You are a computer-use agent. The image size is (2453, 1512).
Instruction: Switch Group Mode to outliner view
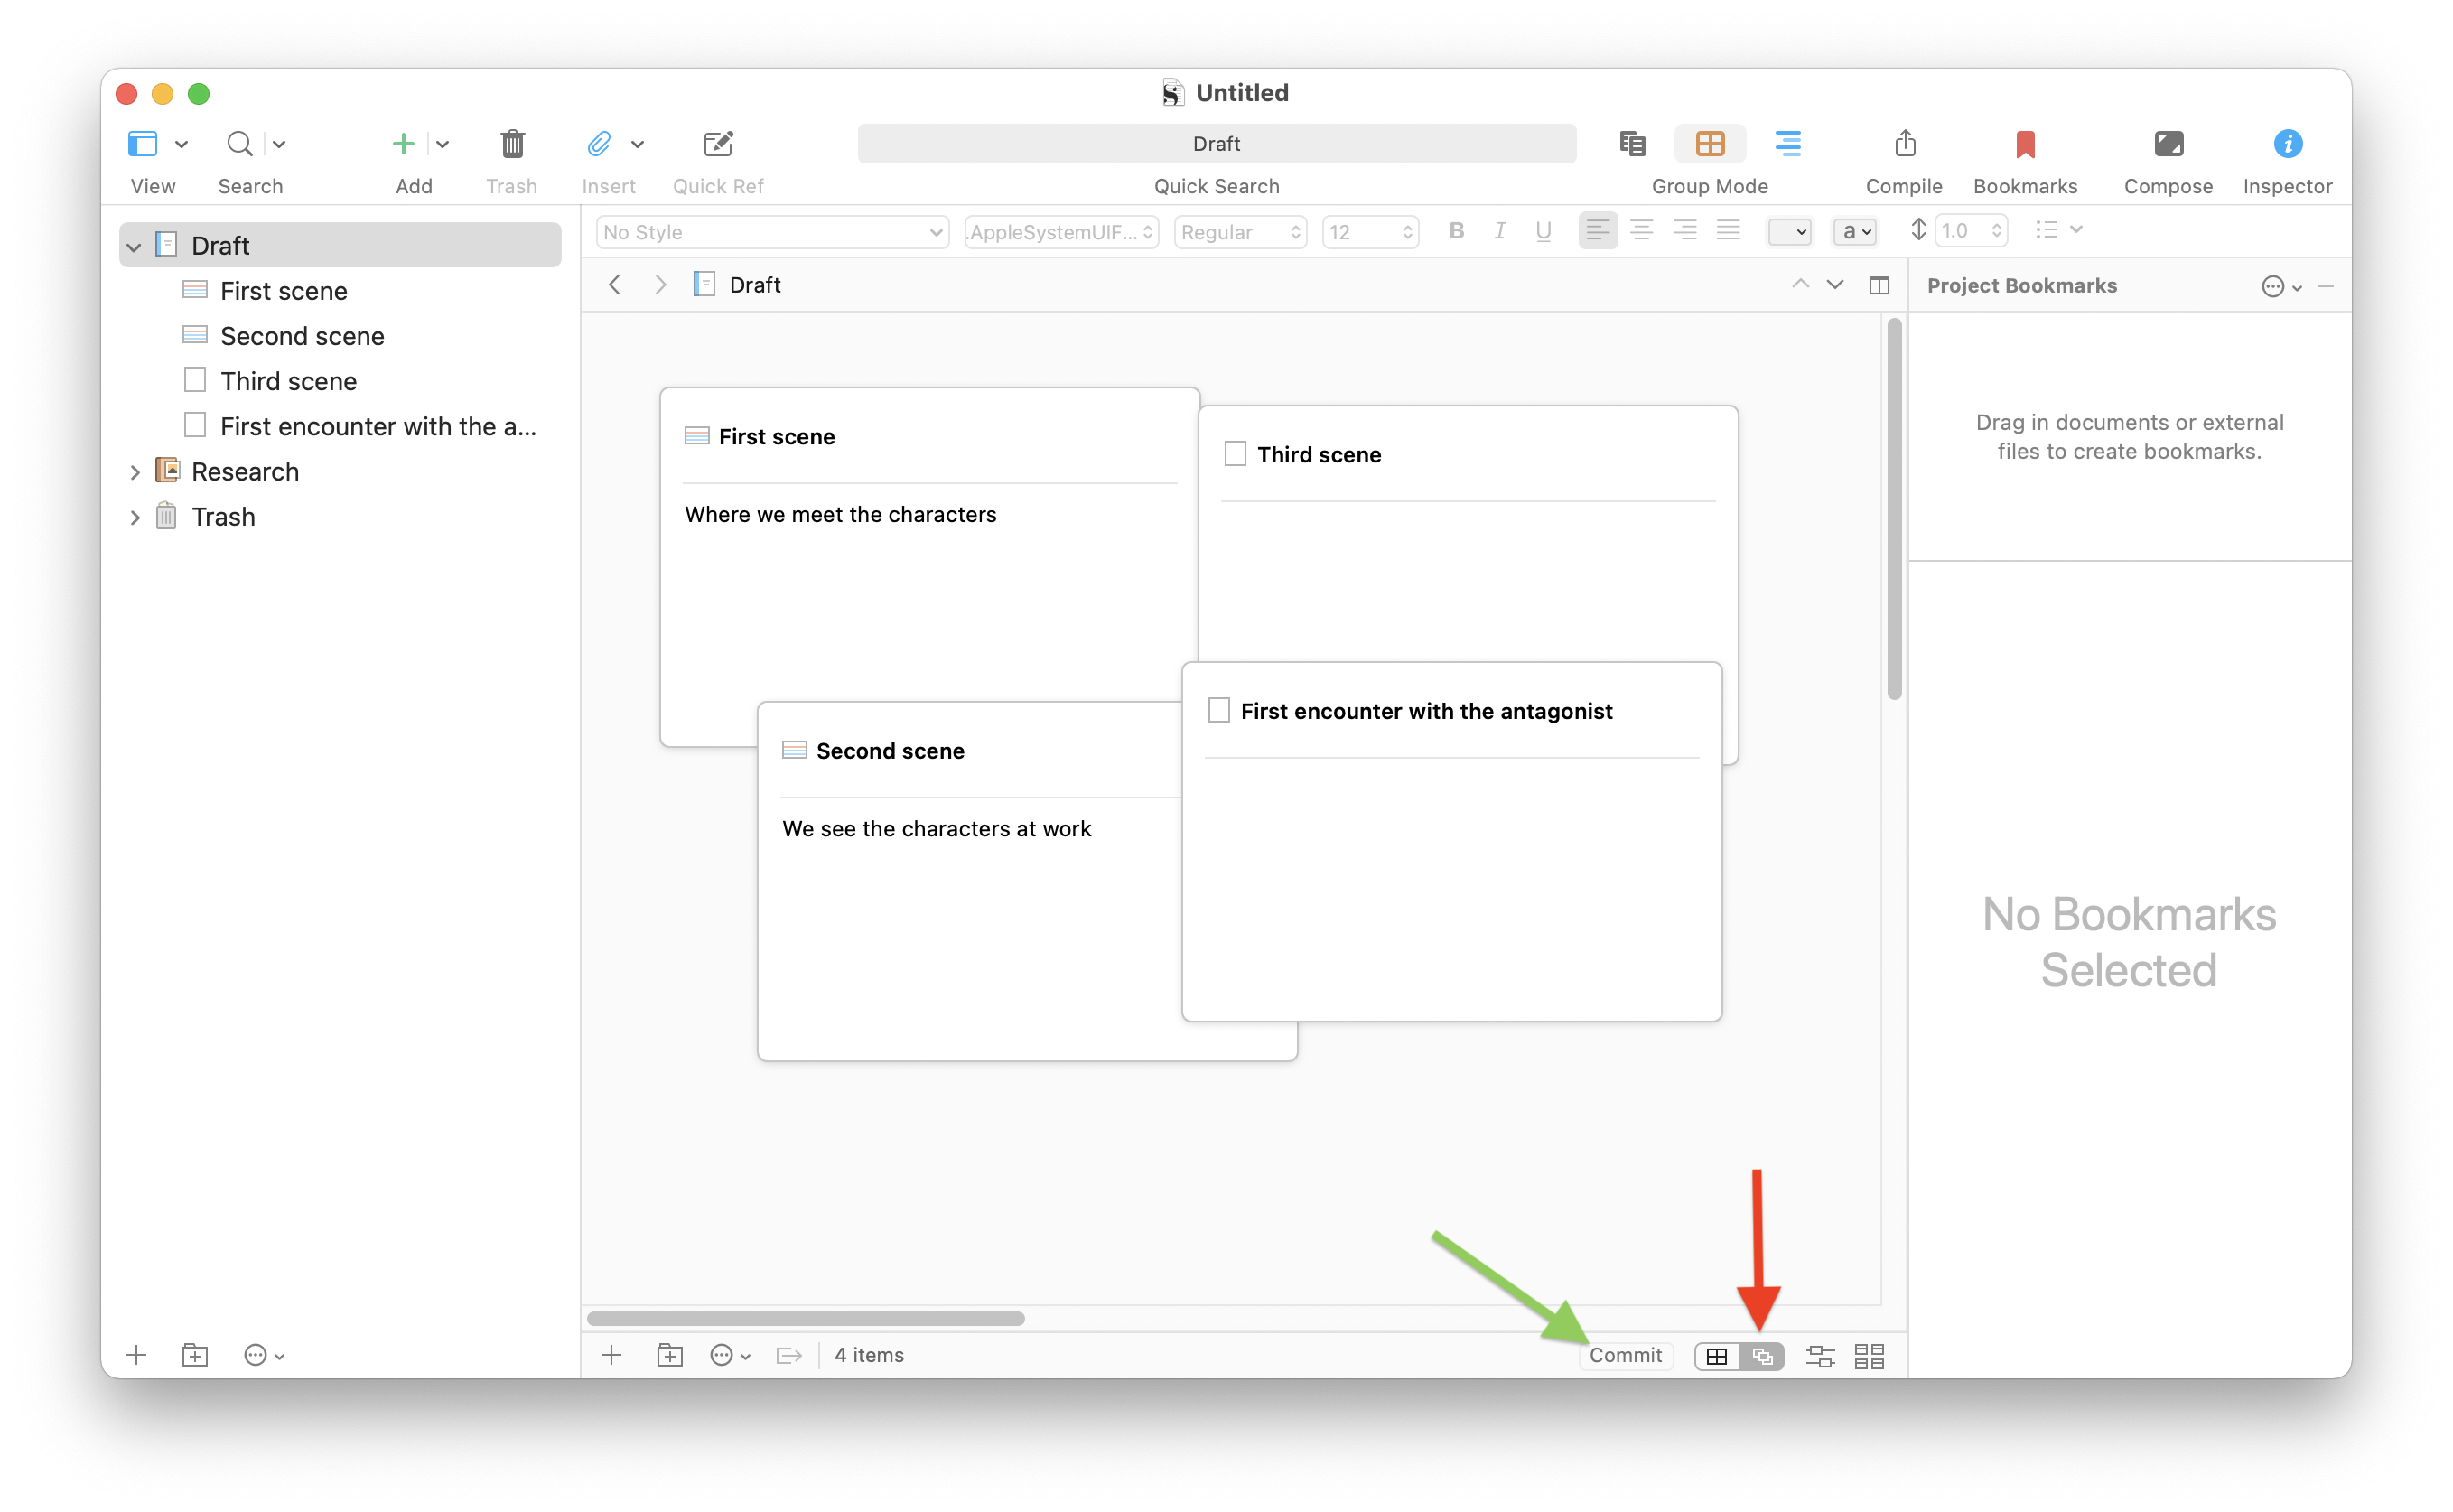click(x=1787, y=144)
